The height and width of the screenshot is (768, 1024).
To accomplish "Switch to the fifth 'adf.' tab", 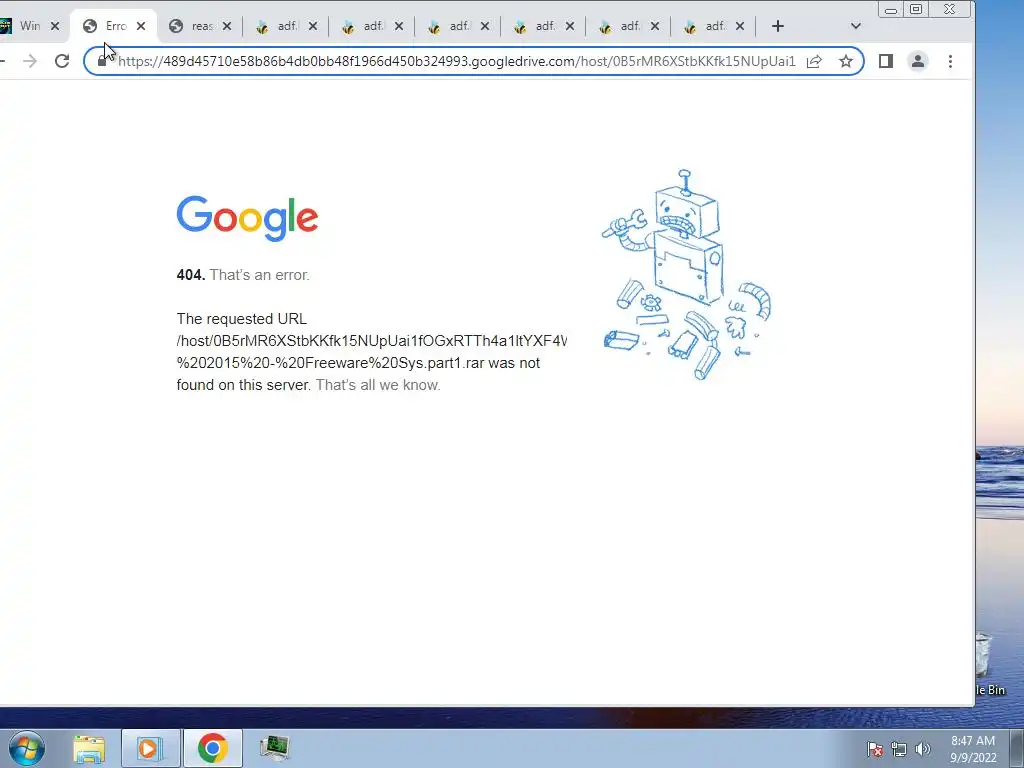I will point(628,26).
